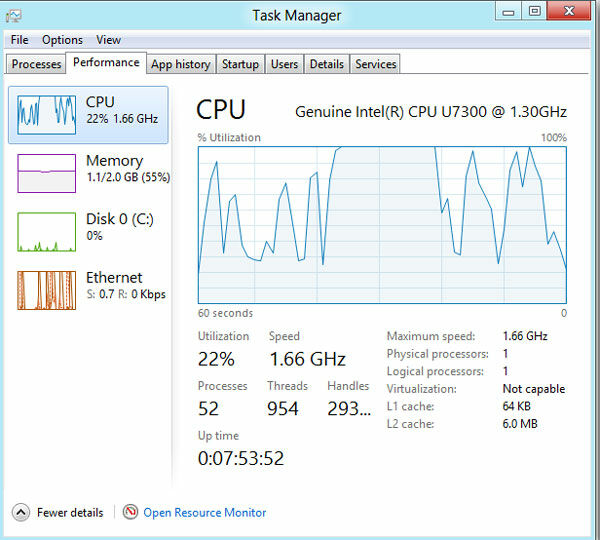Select the CPU mini graph thumbnail

(x=47, y=115)
